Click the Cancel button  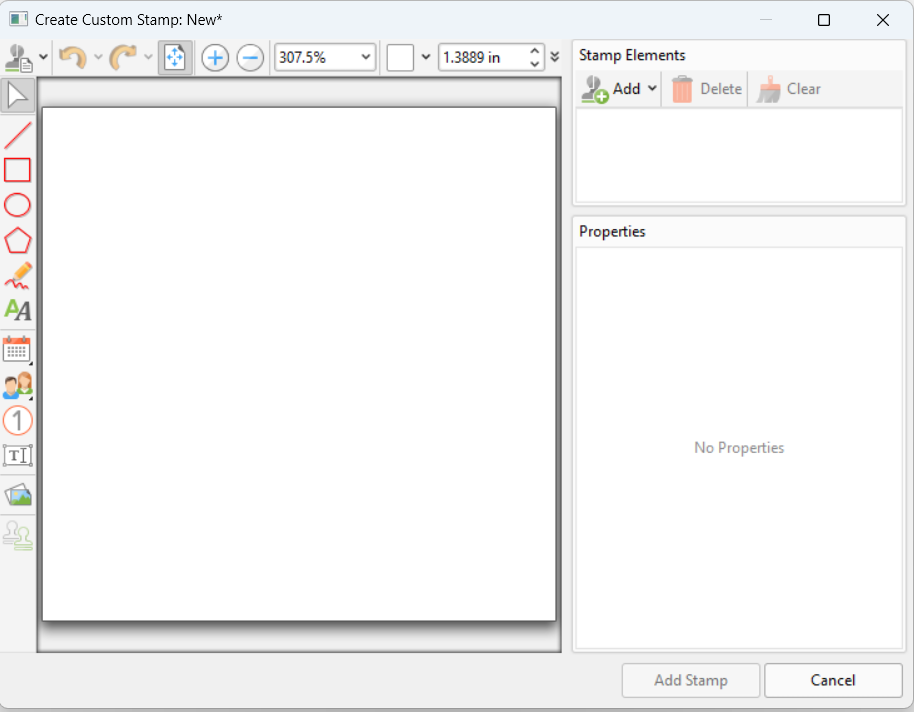[x=832, y=680]
